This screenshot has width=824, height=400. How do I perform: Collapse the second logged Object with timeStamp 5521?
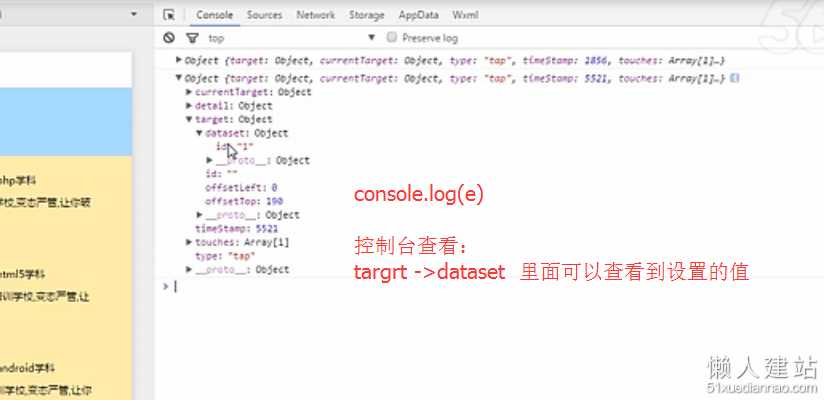point(179,78)
